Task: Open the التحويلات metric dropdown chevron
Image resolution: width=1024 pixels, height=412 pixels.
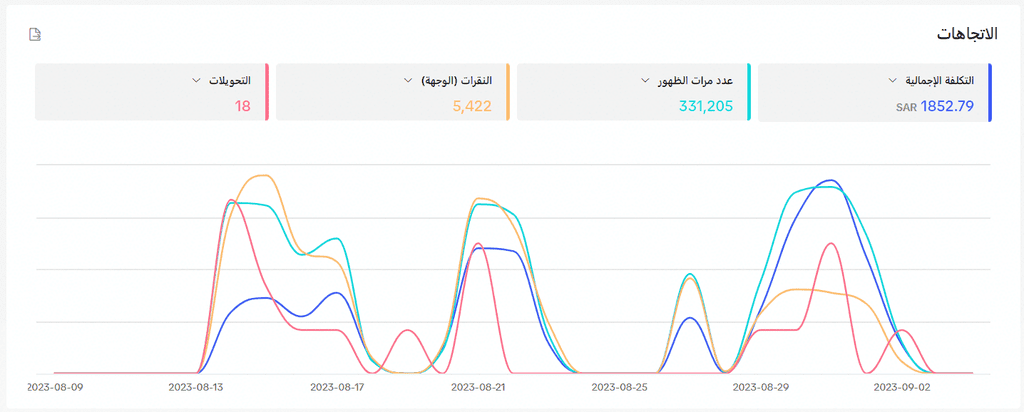Action: (194, 80)
